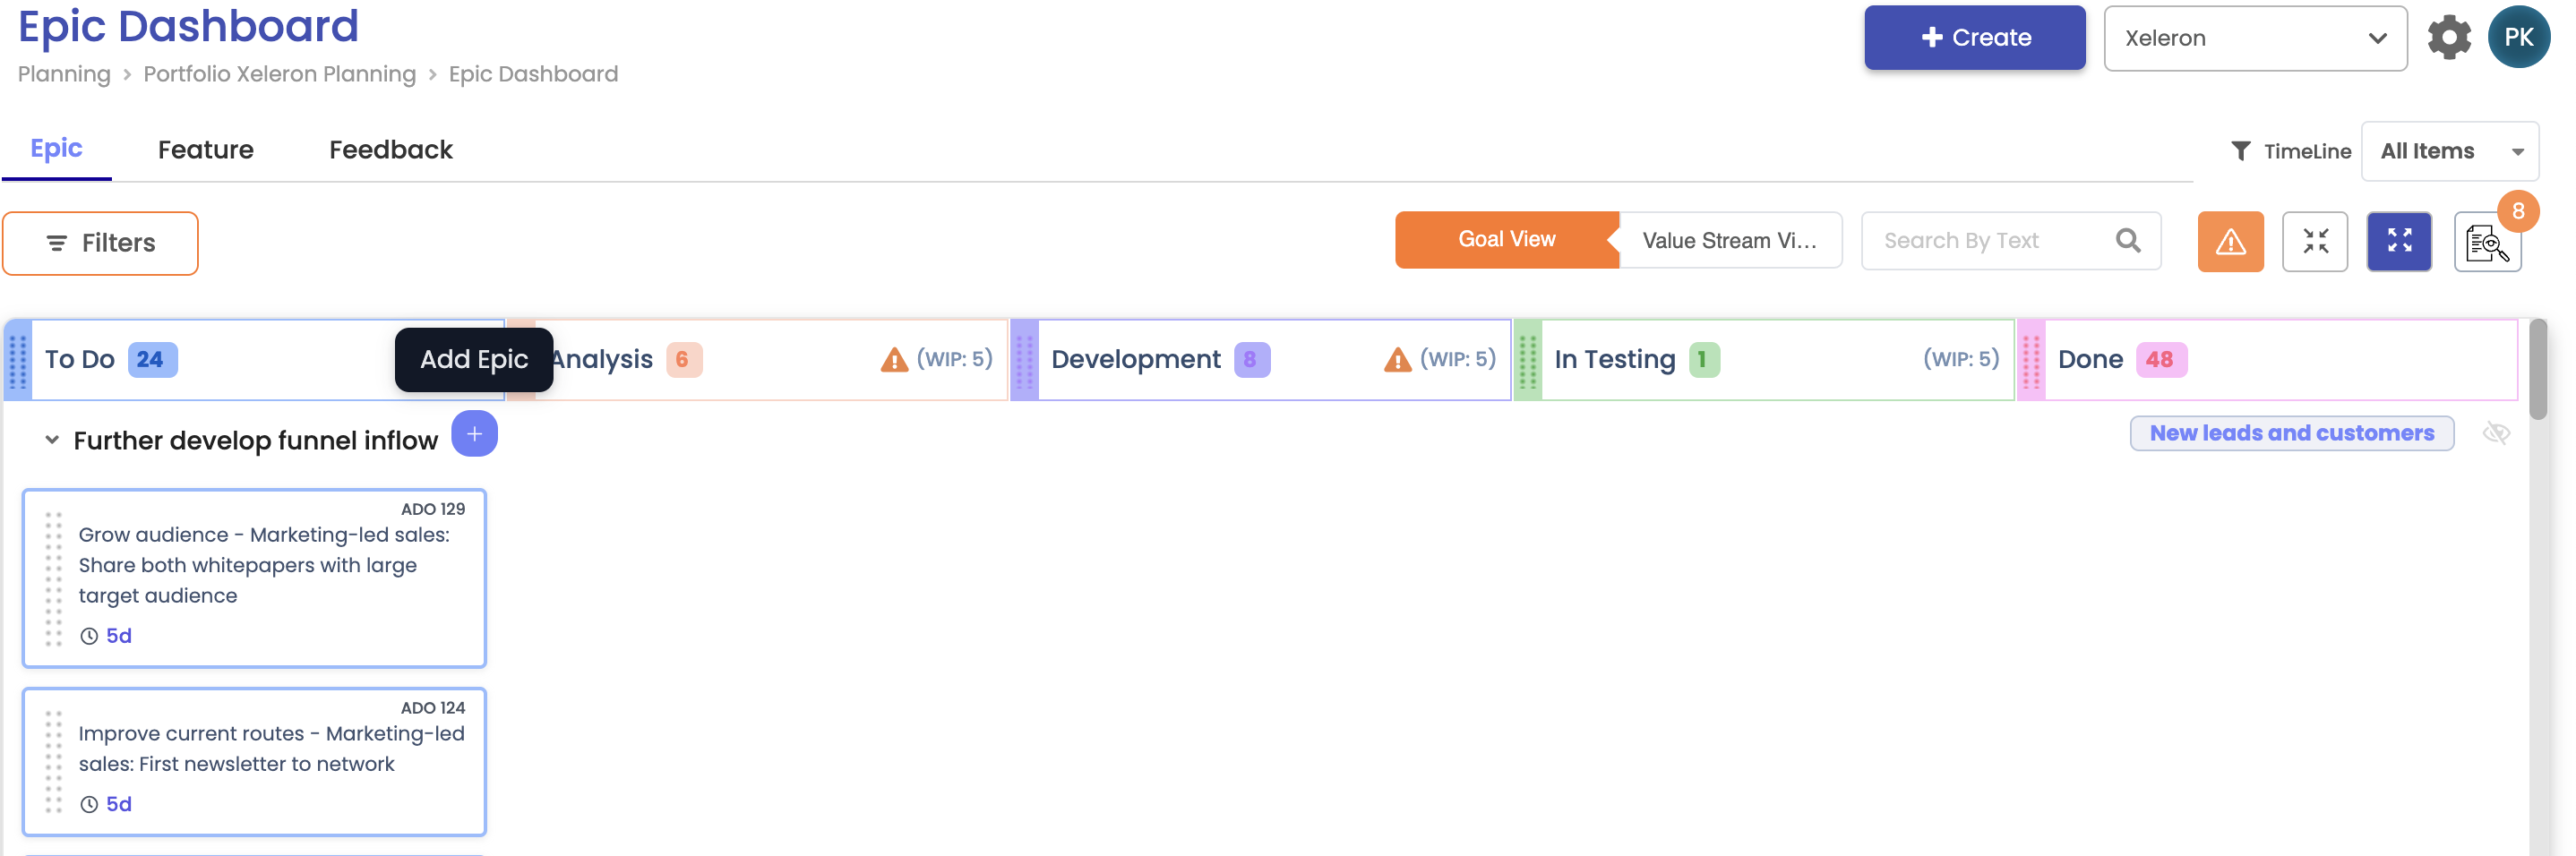Click the Search By Text field
2576x856 pixels.
click(1990, 241)
